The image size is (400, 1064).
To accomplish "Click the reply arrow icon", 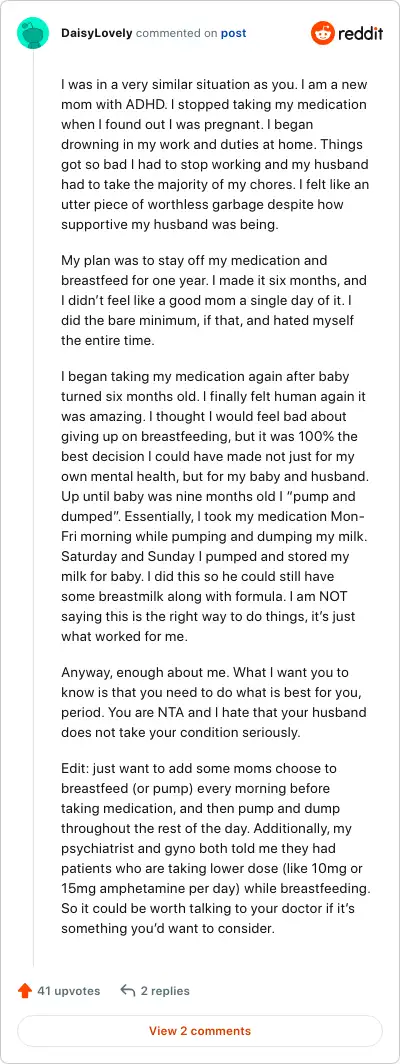I will [128, 991].
